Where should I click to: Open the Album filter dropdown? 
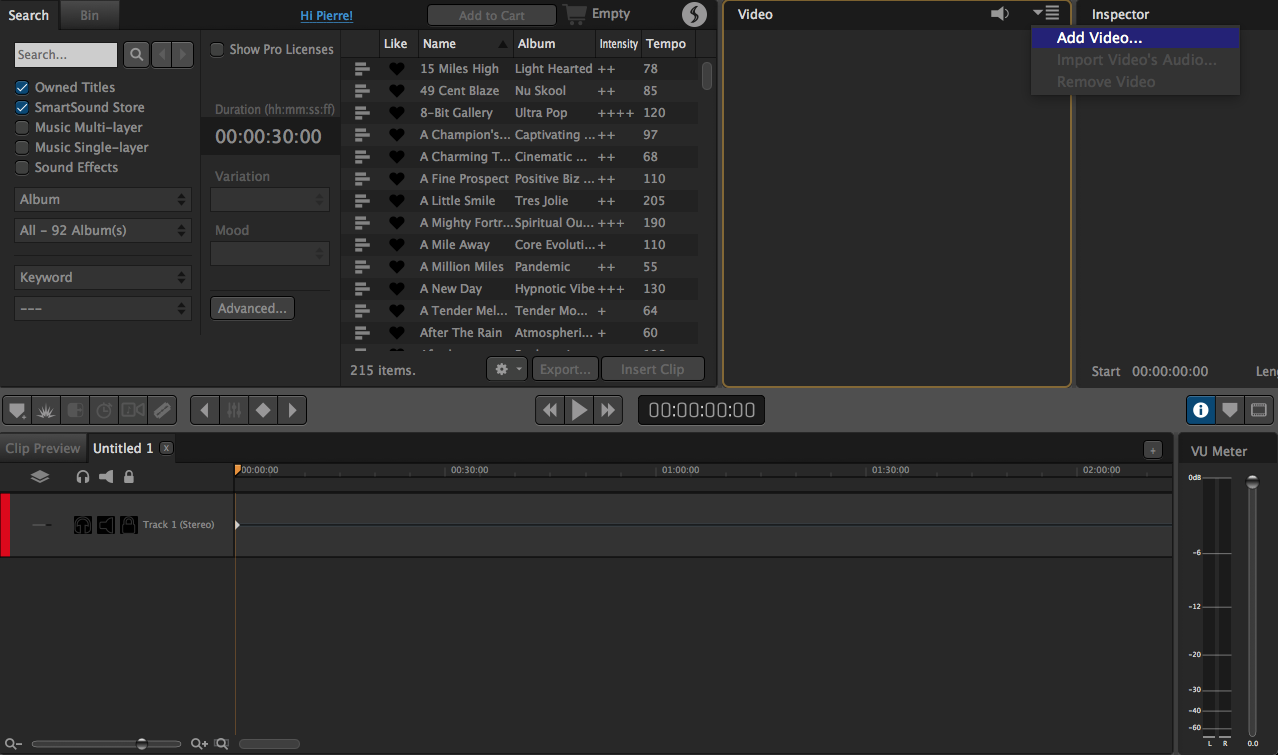click(x=103, y=199)
